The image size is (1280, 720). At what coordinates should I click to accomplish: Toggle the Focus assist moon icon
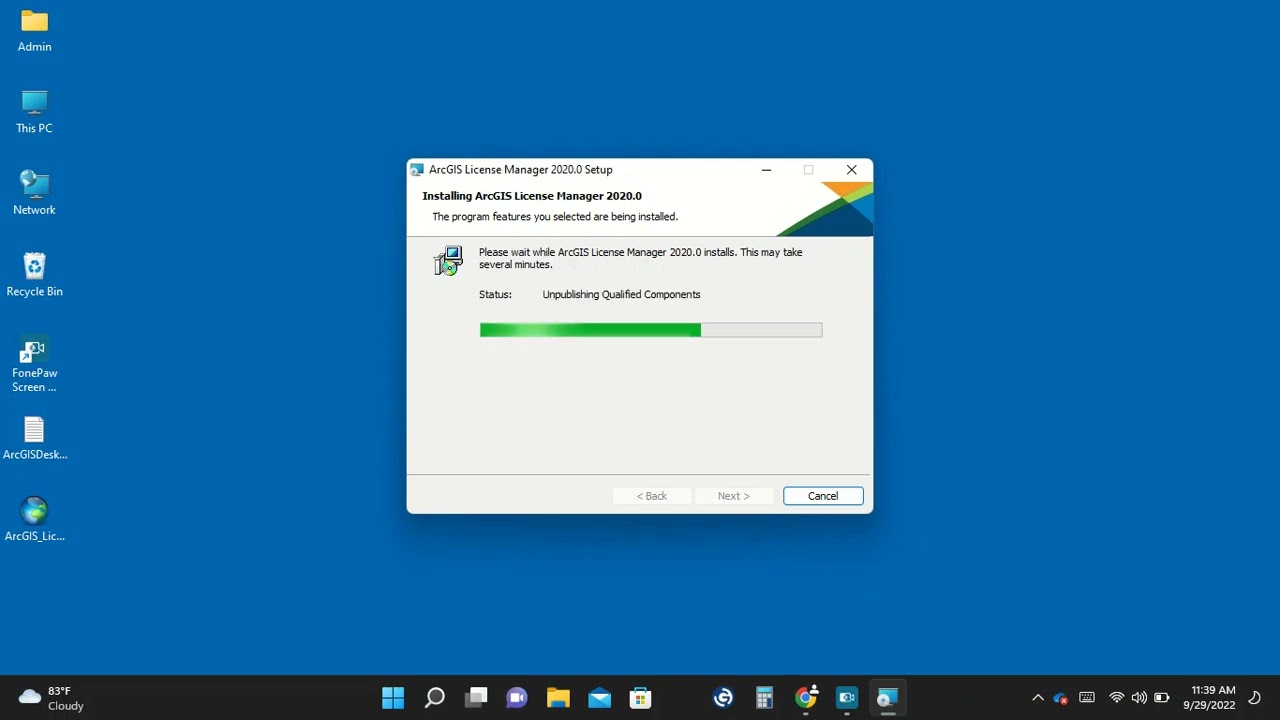coord(1255,698)
